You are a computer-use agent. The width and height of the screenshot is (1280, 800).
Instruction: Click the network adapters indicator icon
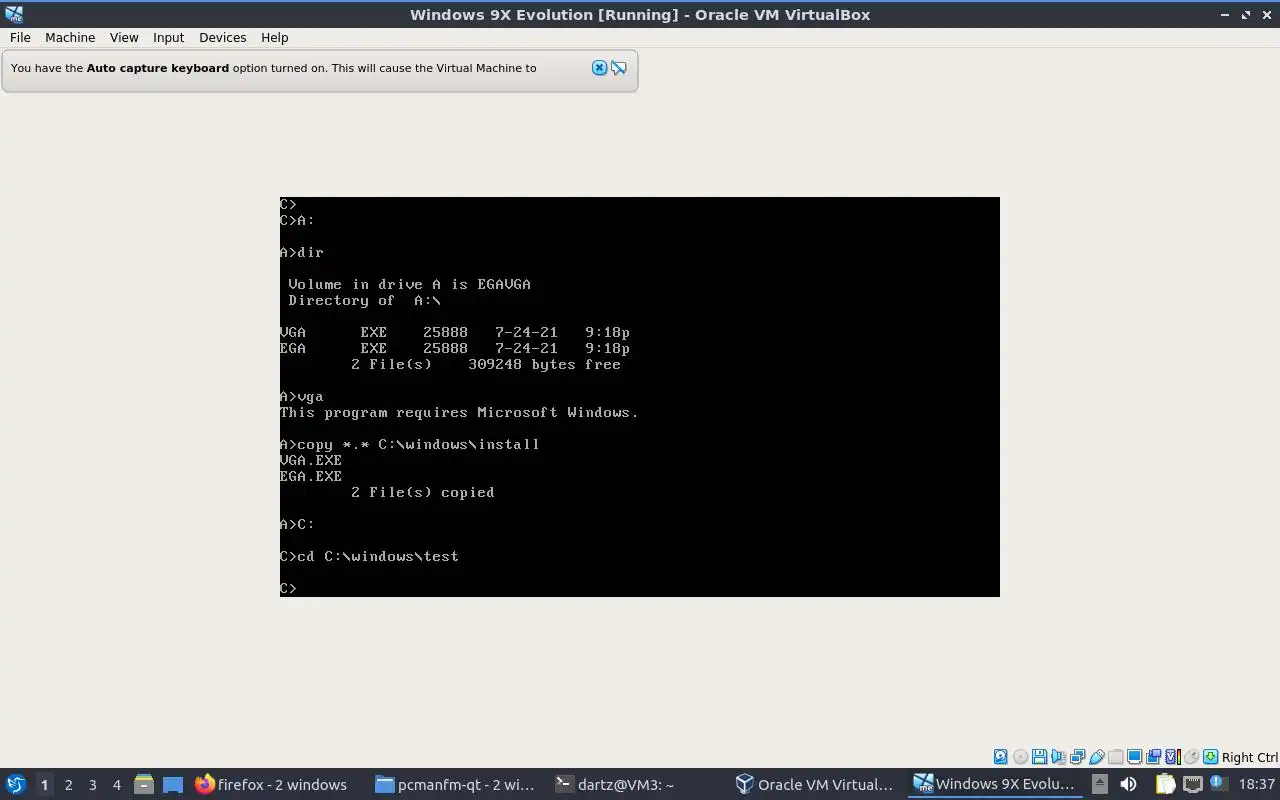[x=1078, y=757]
